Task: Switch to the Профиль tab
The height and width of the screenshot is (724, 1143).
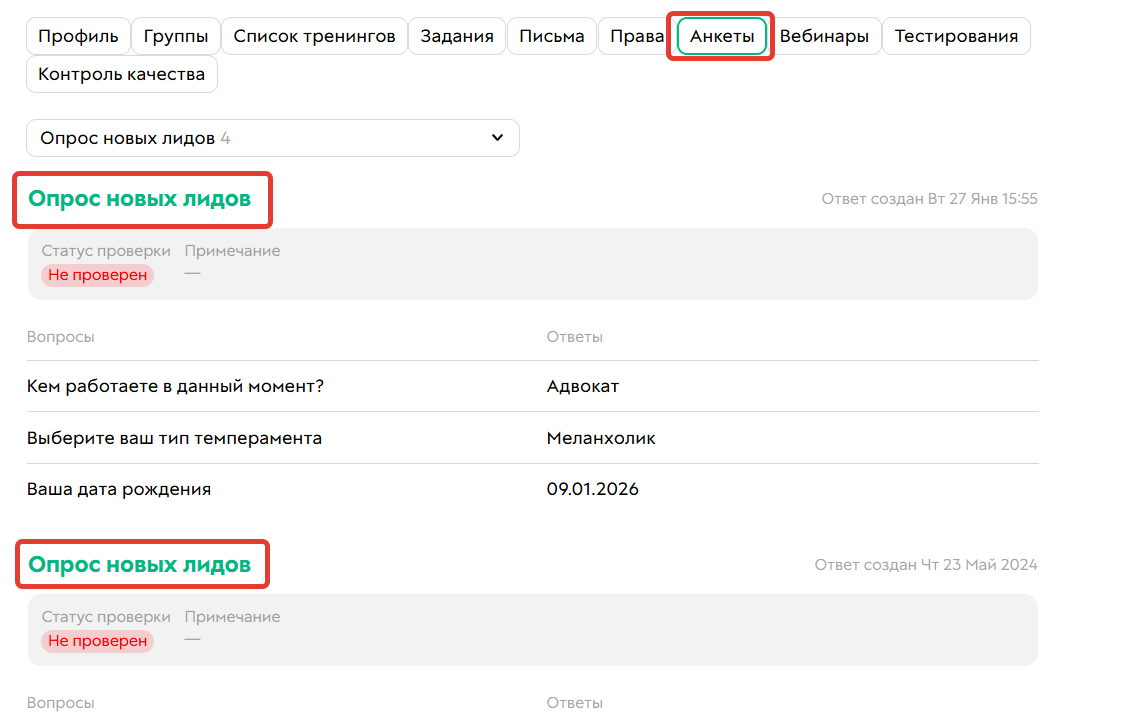Action: 79,35
